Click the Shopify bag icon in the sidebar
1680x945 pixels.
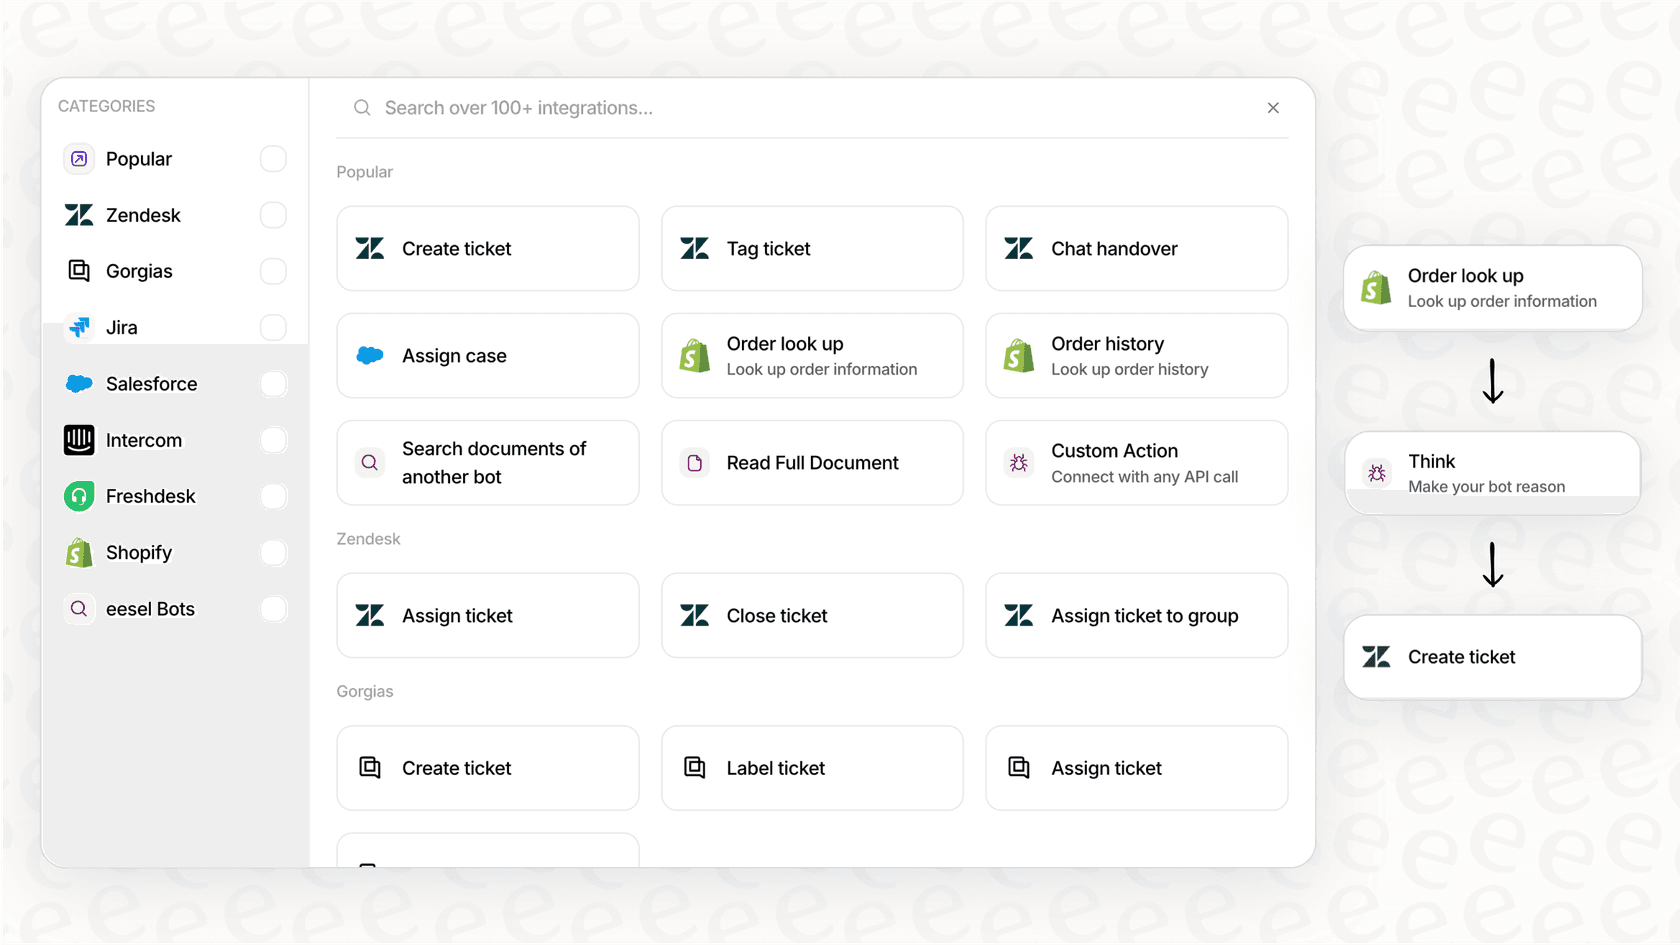[78, 552]
